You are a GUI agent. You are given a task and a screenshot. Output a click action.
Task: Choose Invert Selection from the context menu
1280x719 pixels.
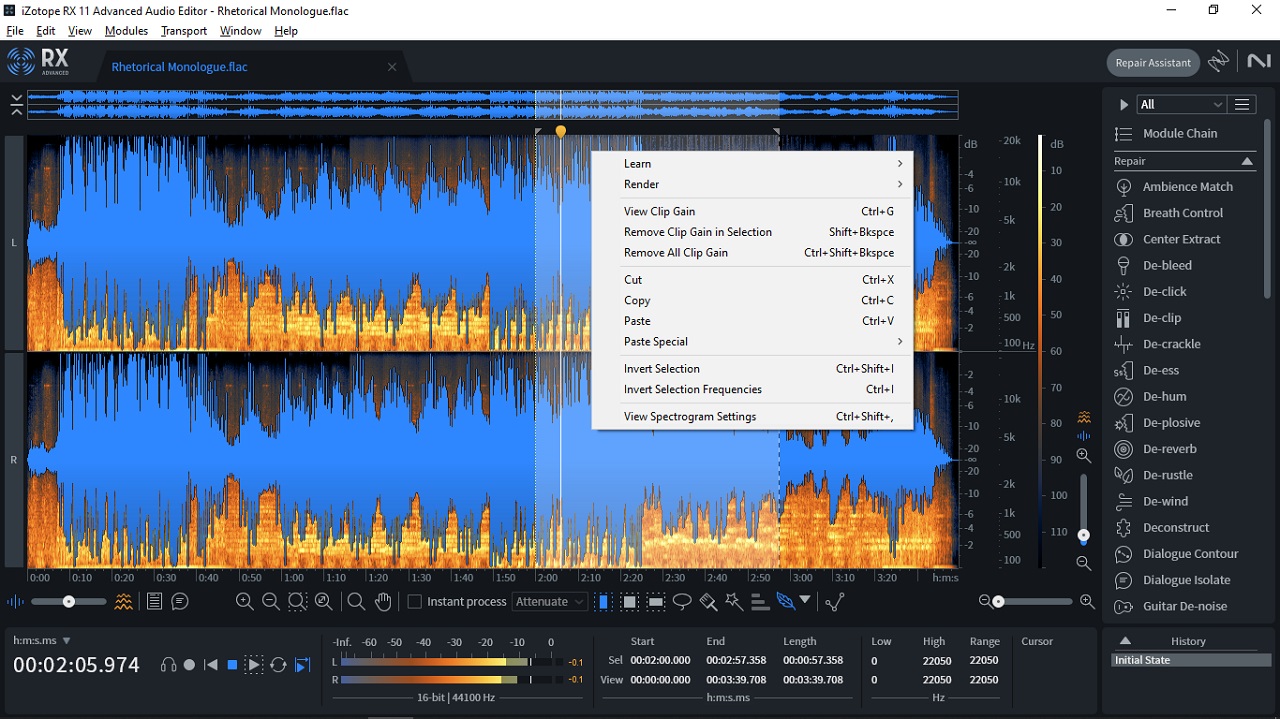tap(662, 369)
